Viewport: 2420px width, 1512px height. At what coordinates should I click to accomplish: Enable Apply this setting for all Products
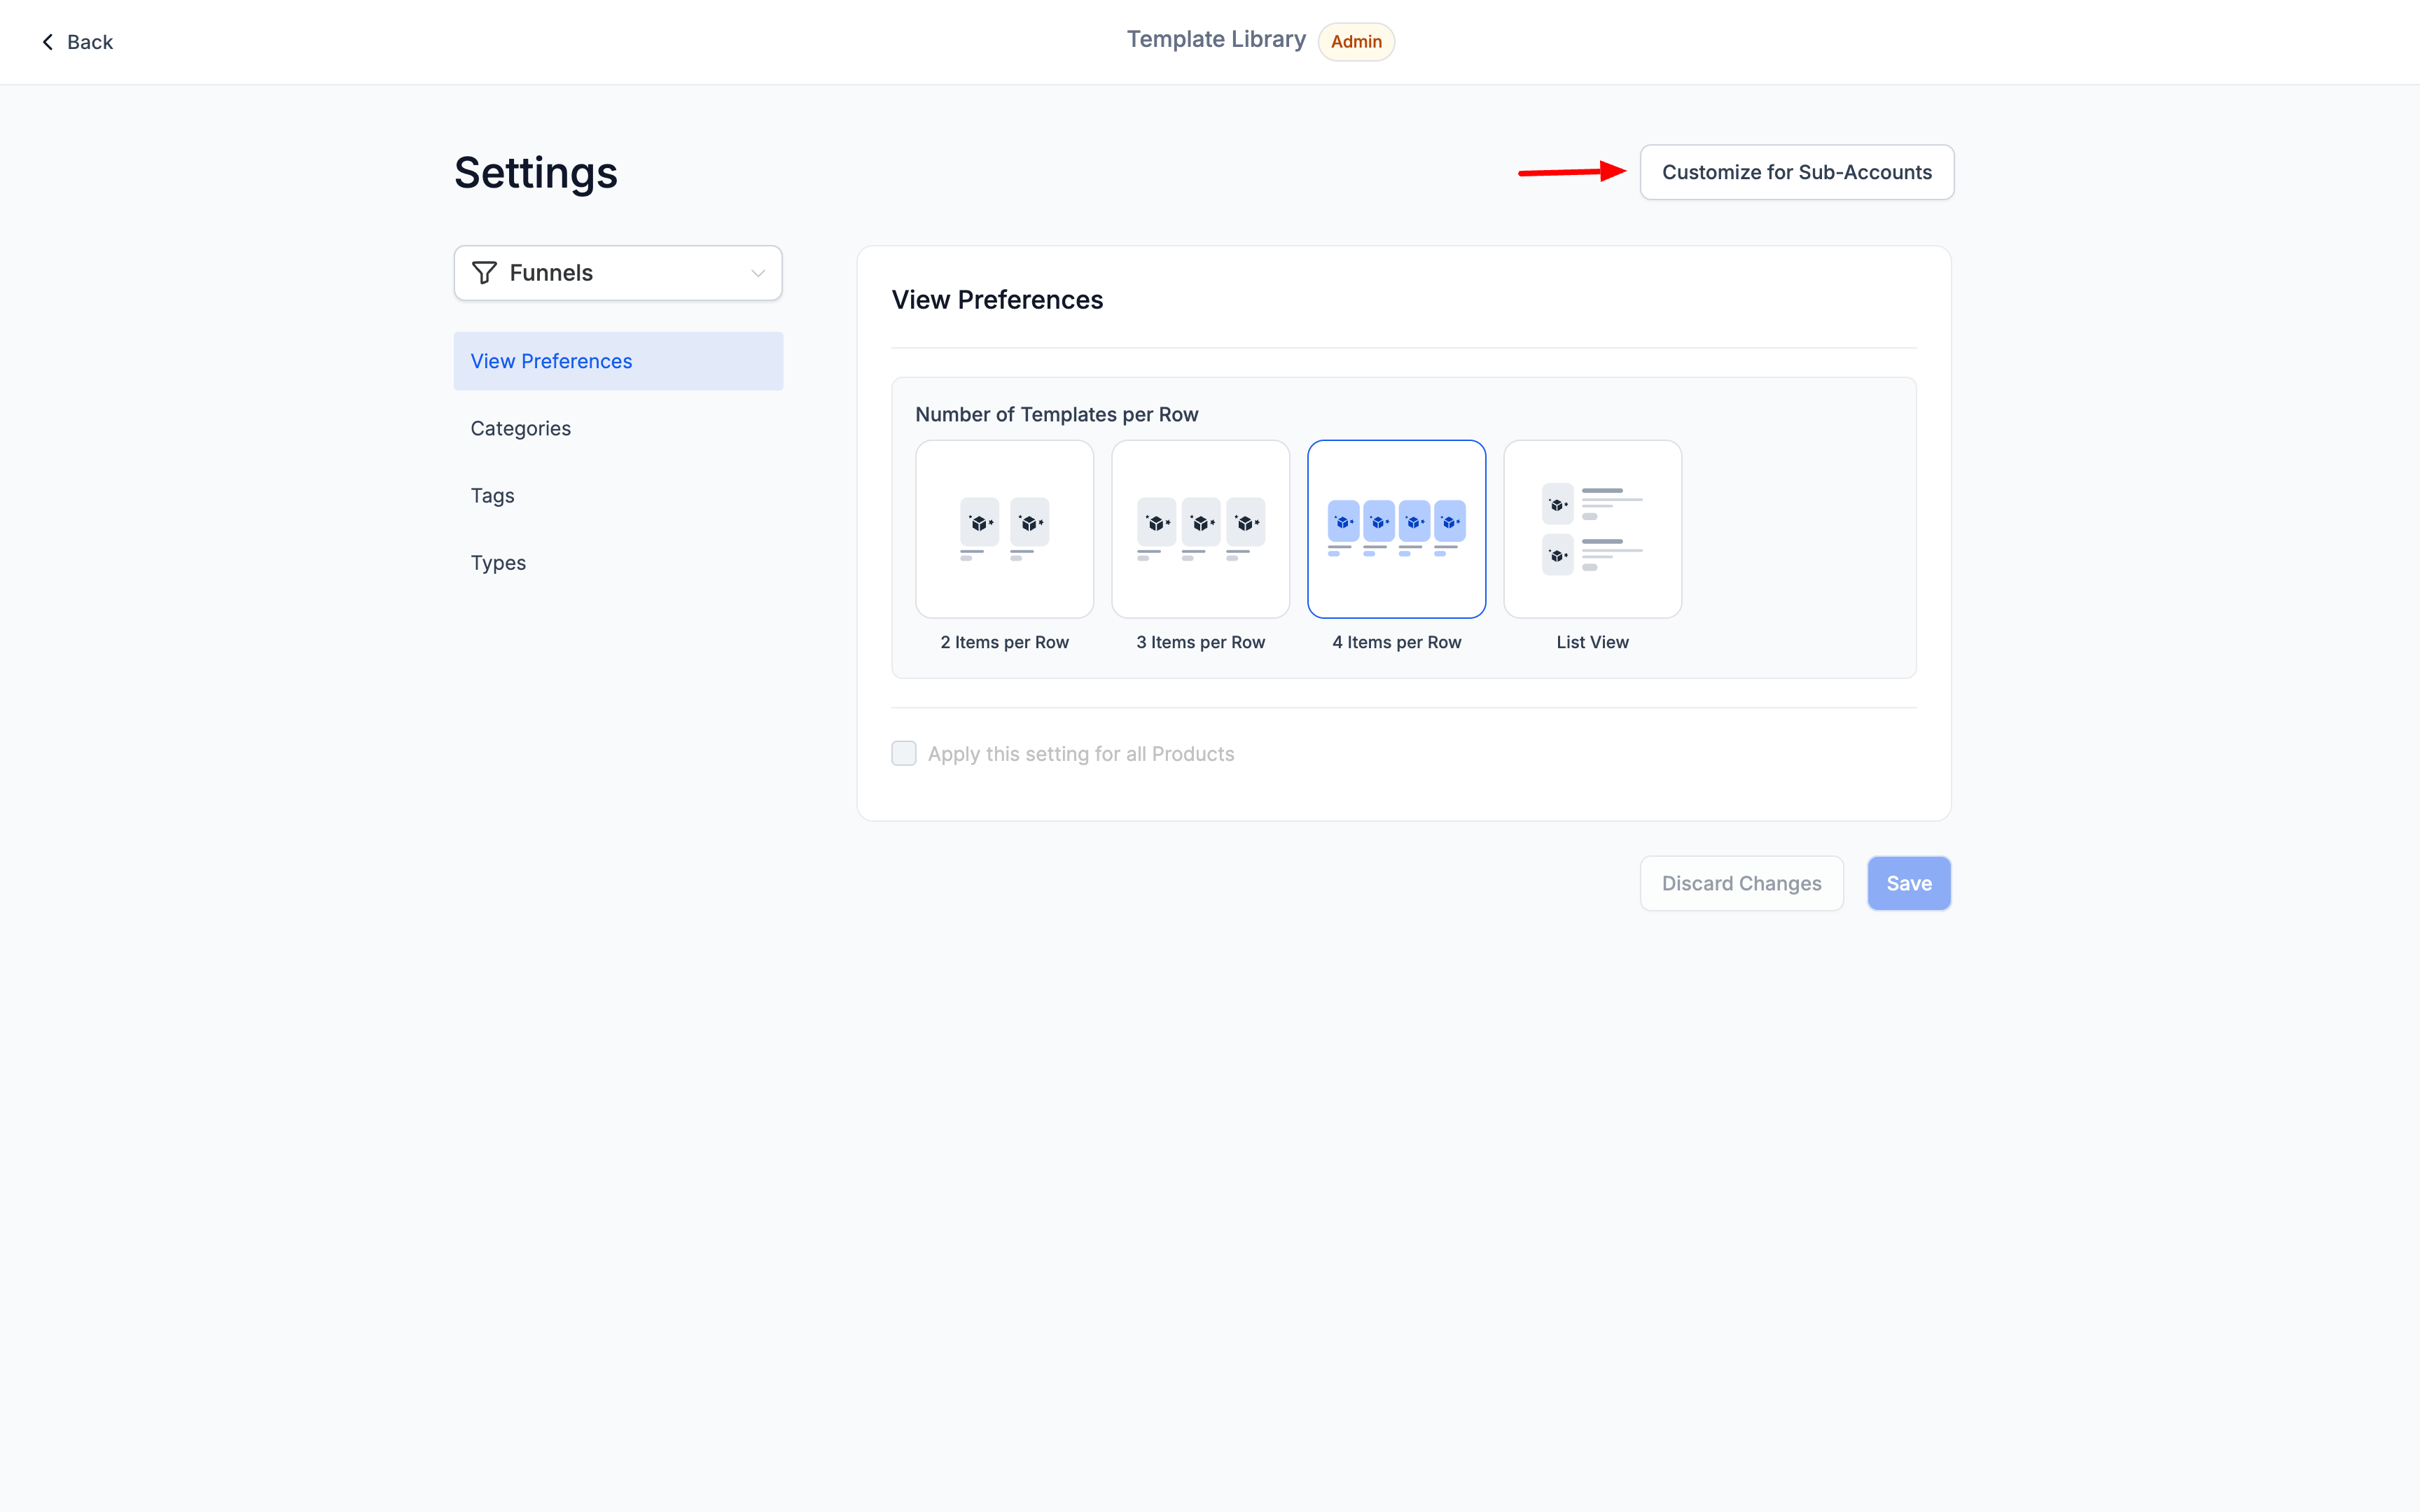click(904, 753)
